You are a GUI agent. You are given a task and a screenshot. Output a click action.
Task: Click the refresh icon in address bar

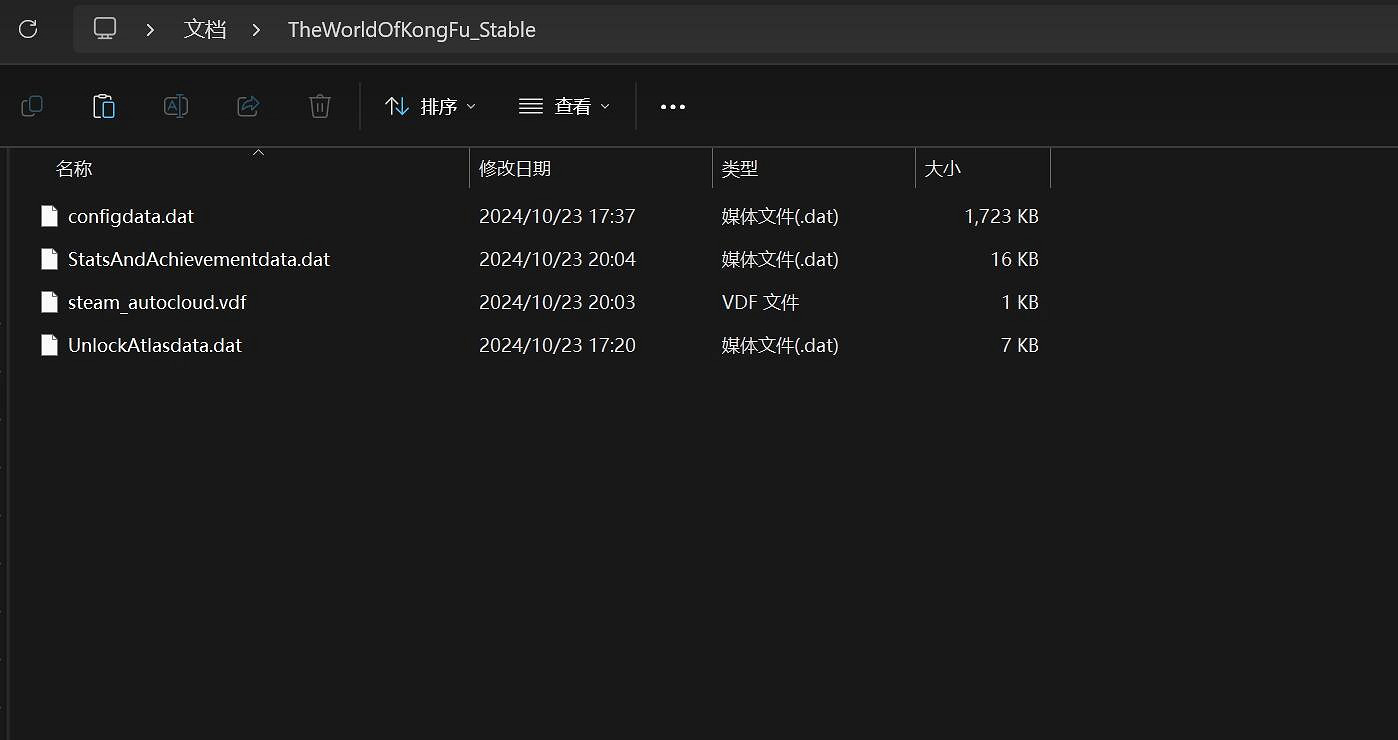pos(28,29)
